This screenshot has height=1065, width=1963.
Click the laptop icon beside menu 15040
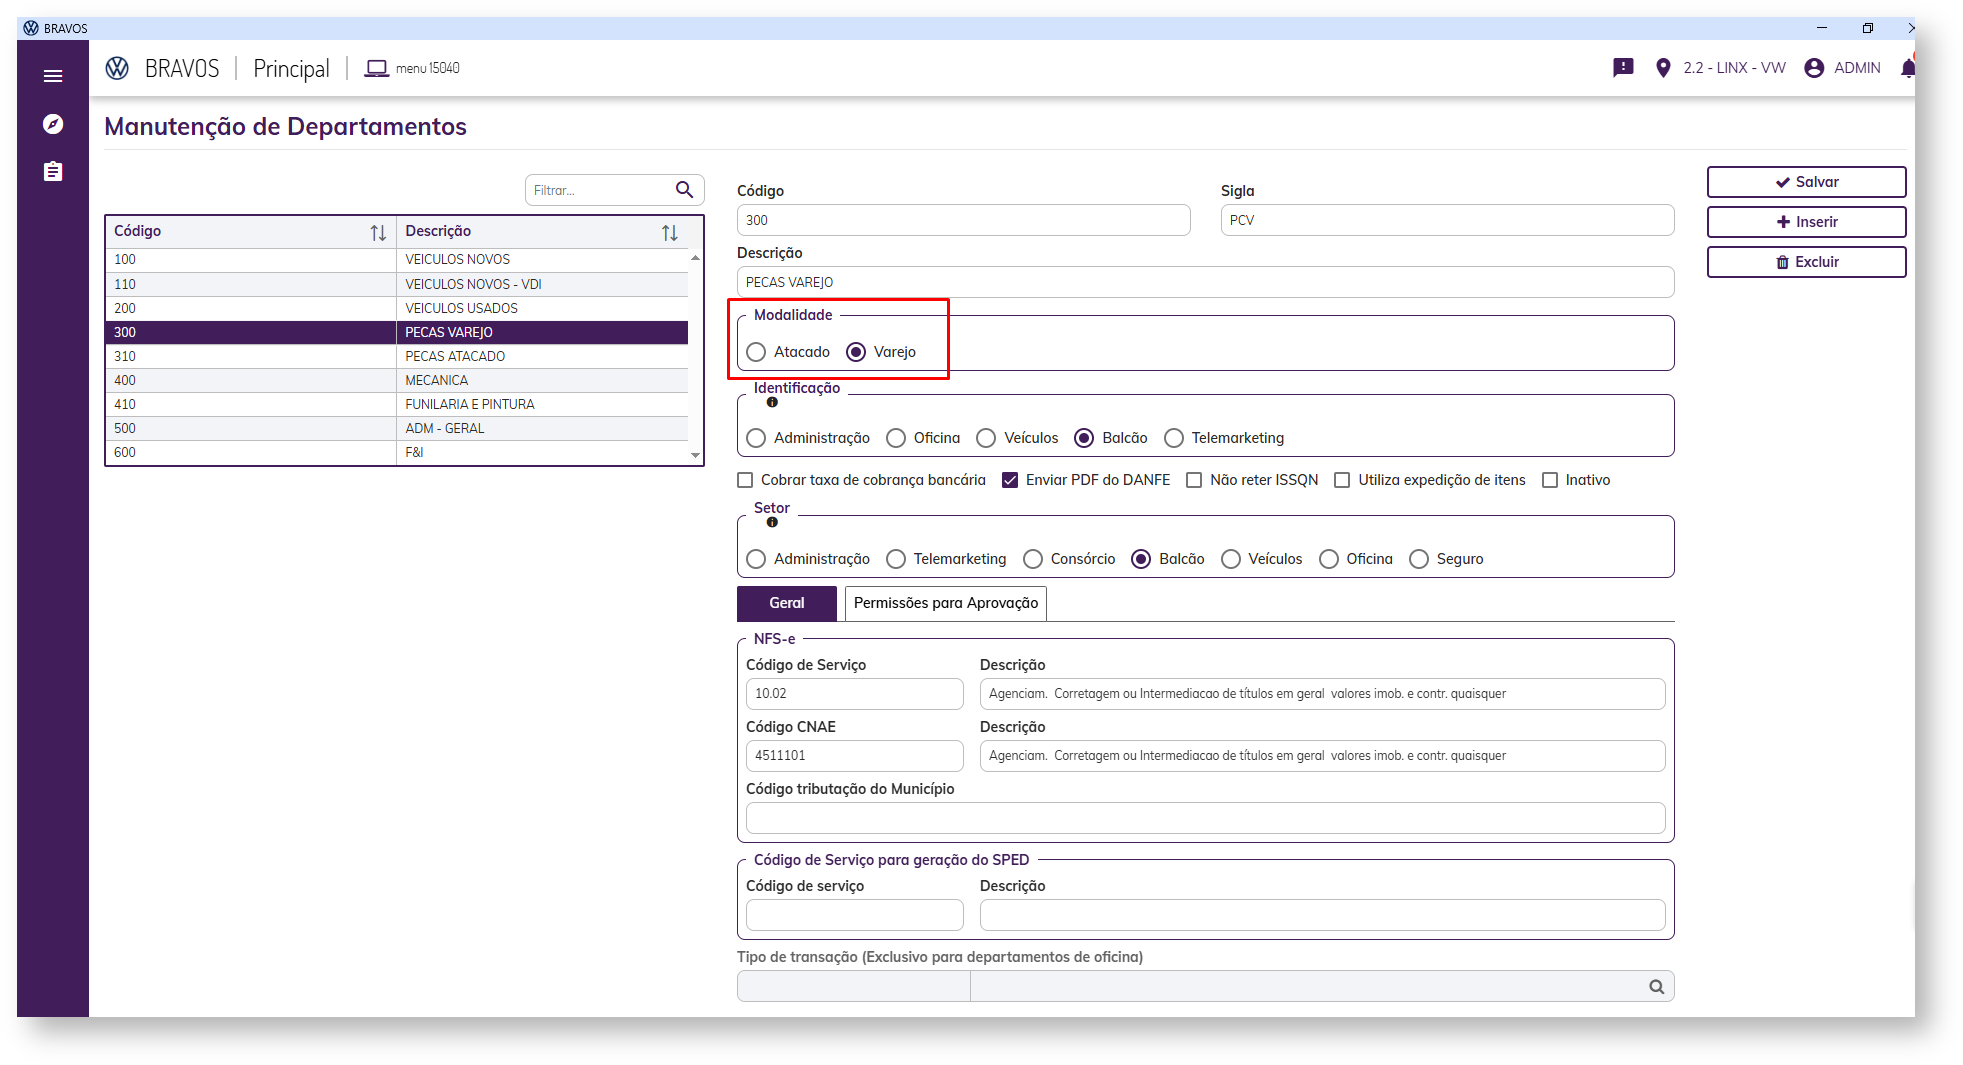pos(376,68)
